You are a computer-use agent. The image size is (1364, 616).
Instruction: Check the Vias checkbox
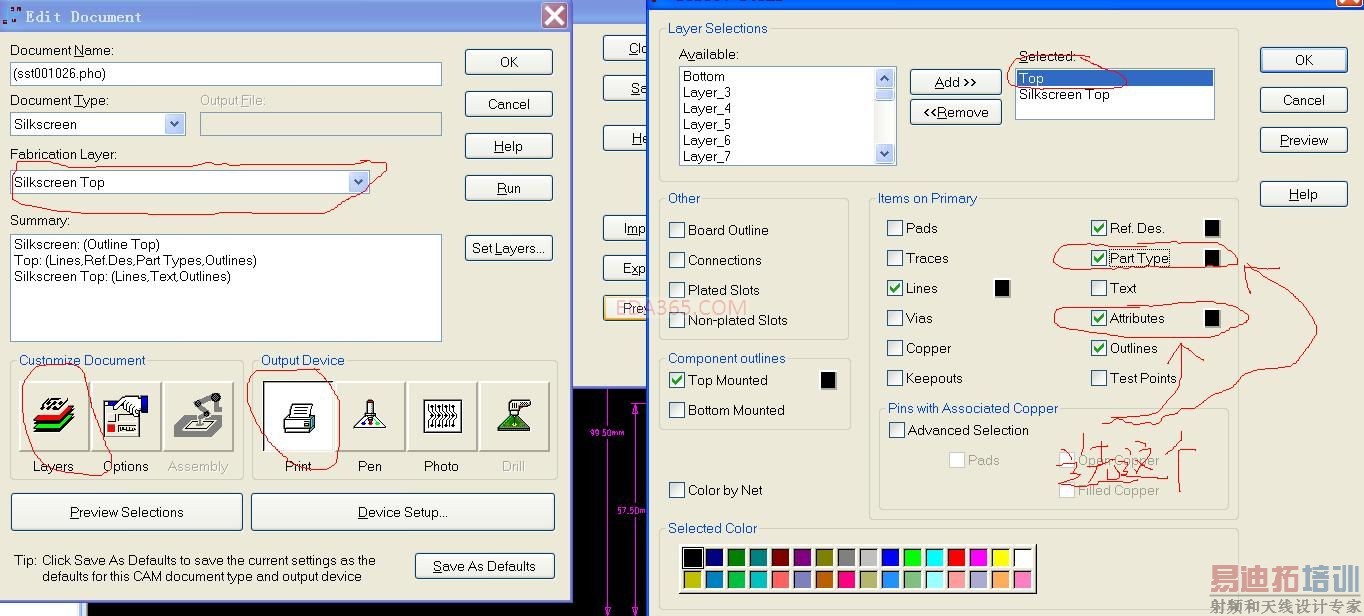[x=895, y=318]
